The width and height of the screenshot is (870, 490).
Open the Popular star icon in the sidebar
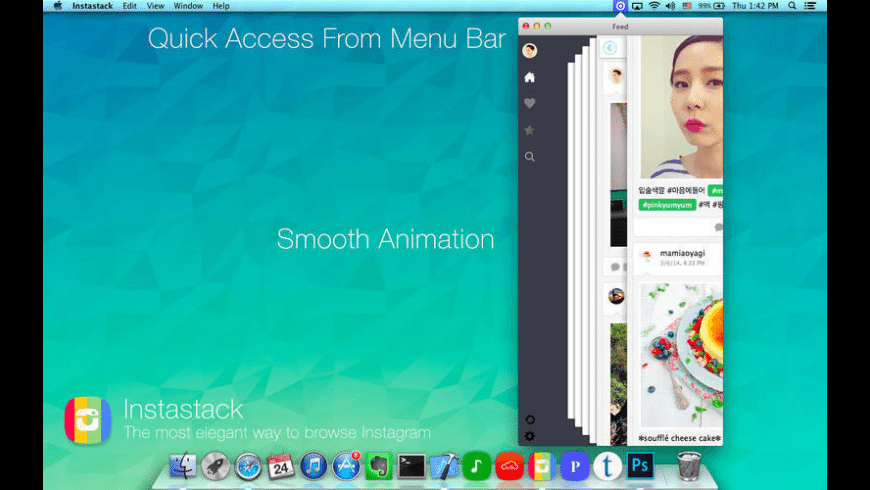(x=529, y=130)
